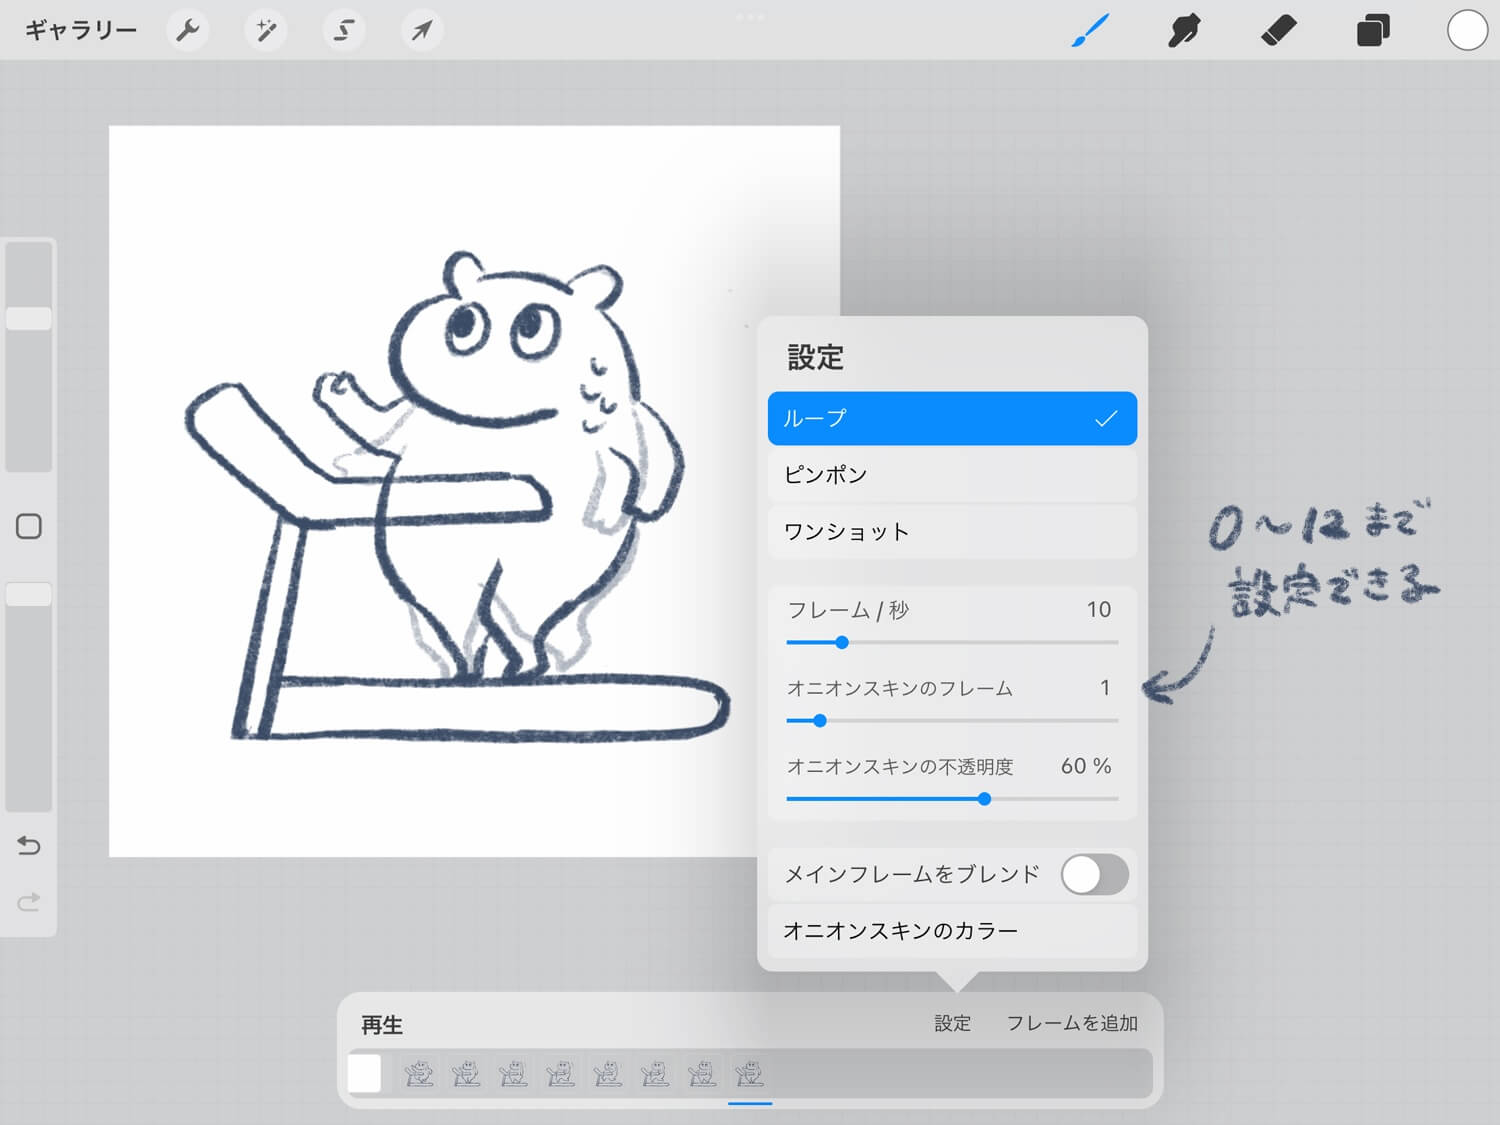Tap 設定 in the animation bar
Image resolution: width=1500 pixels, height=1125 pixels.
(952, 1023)
